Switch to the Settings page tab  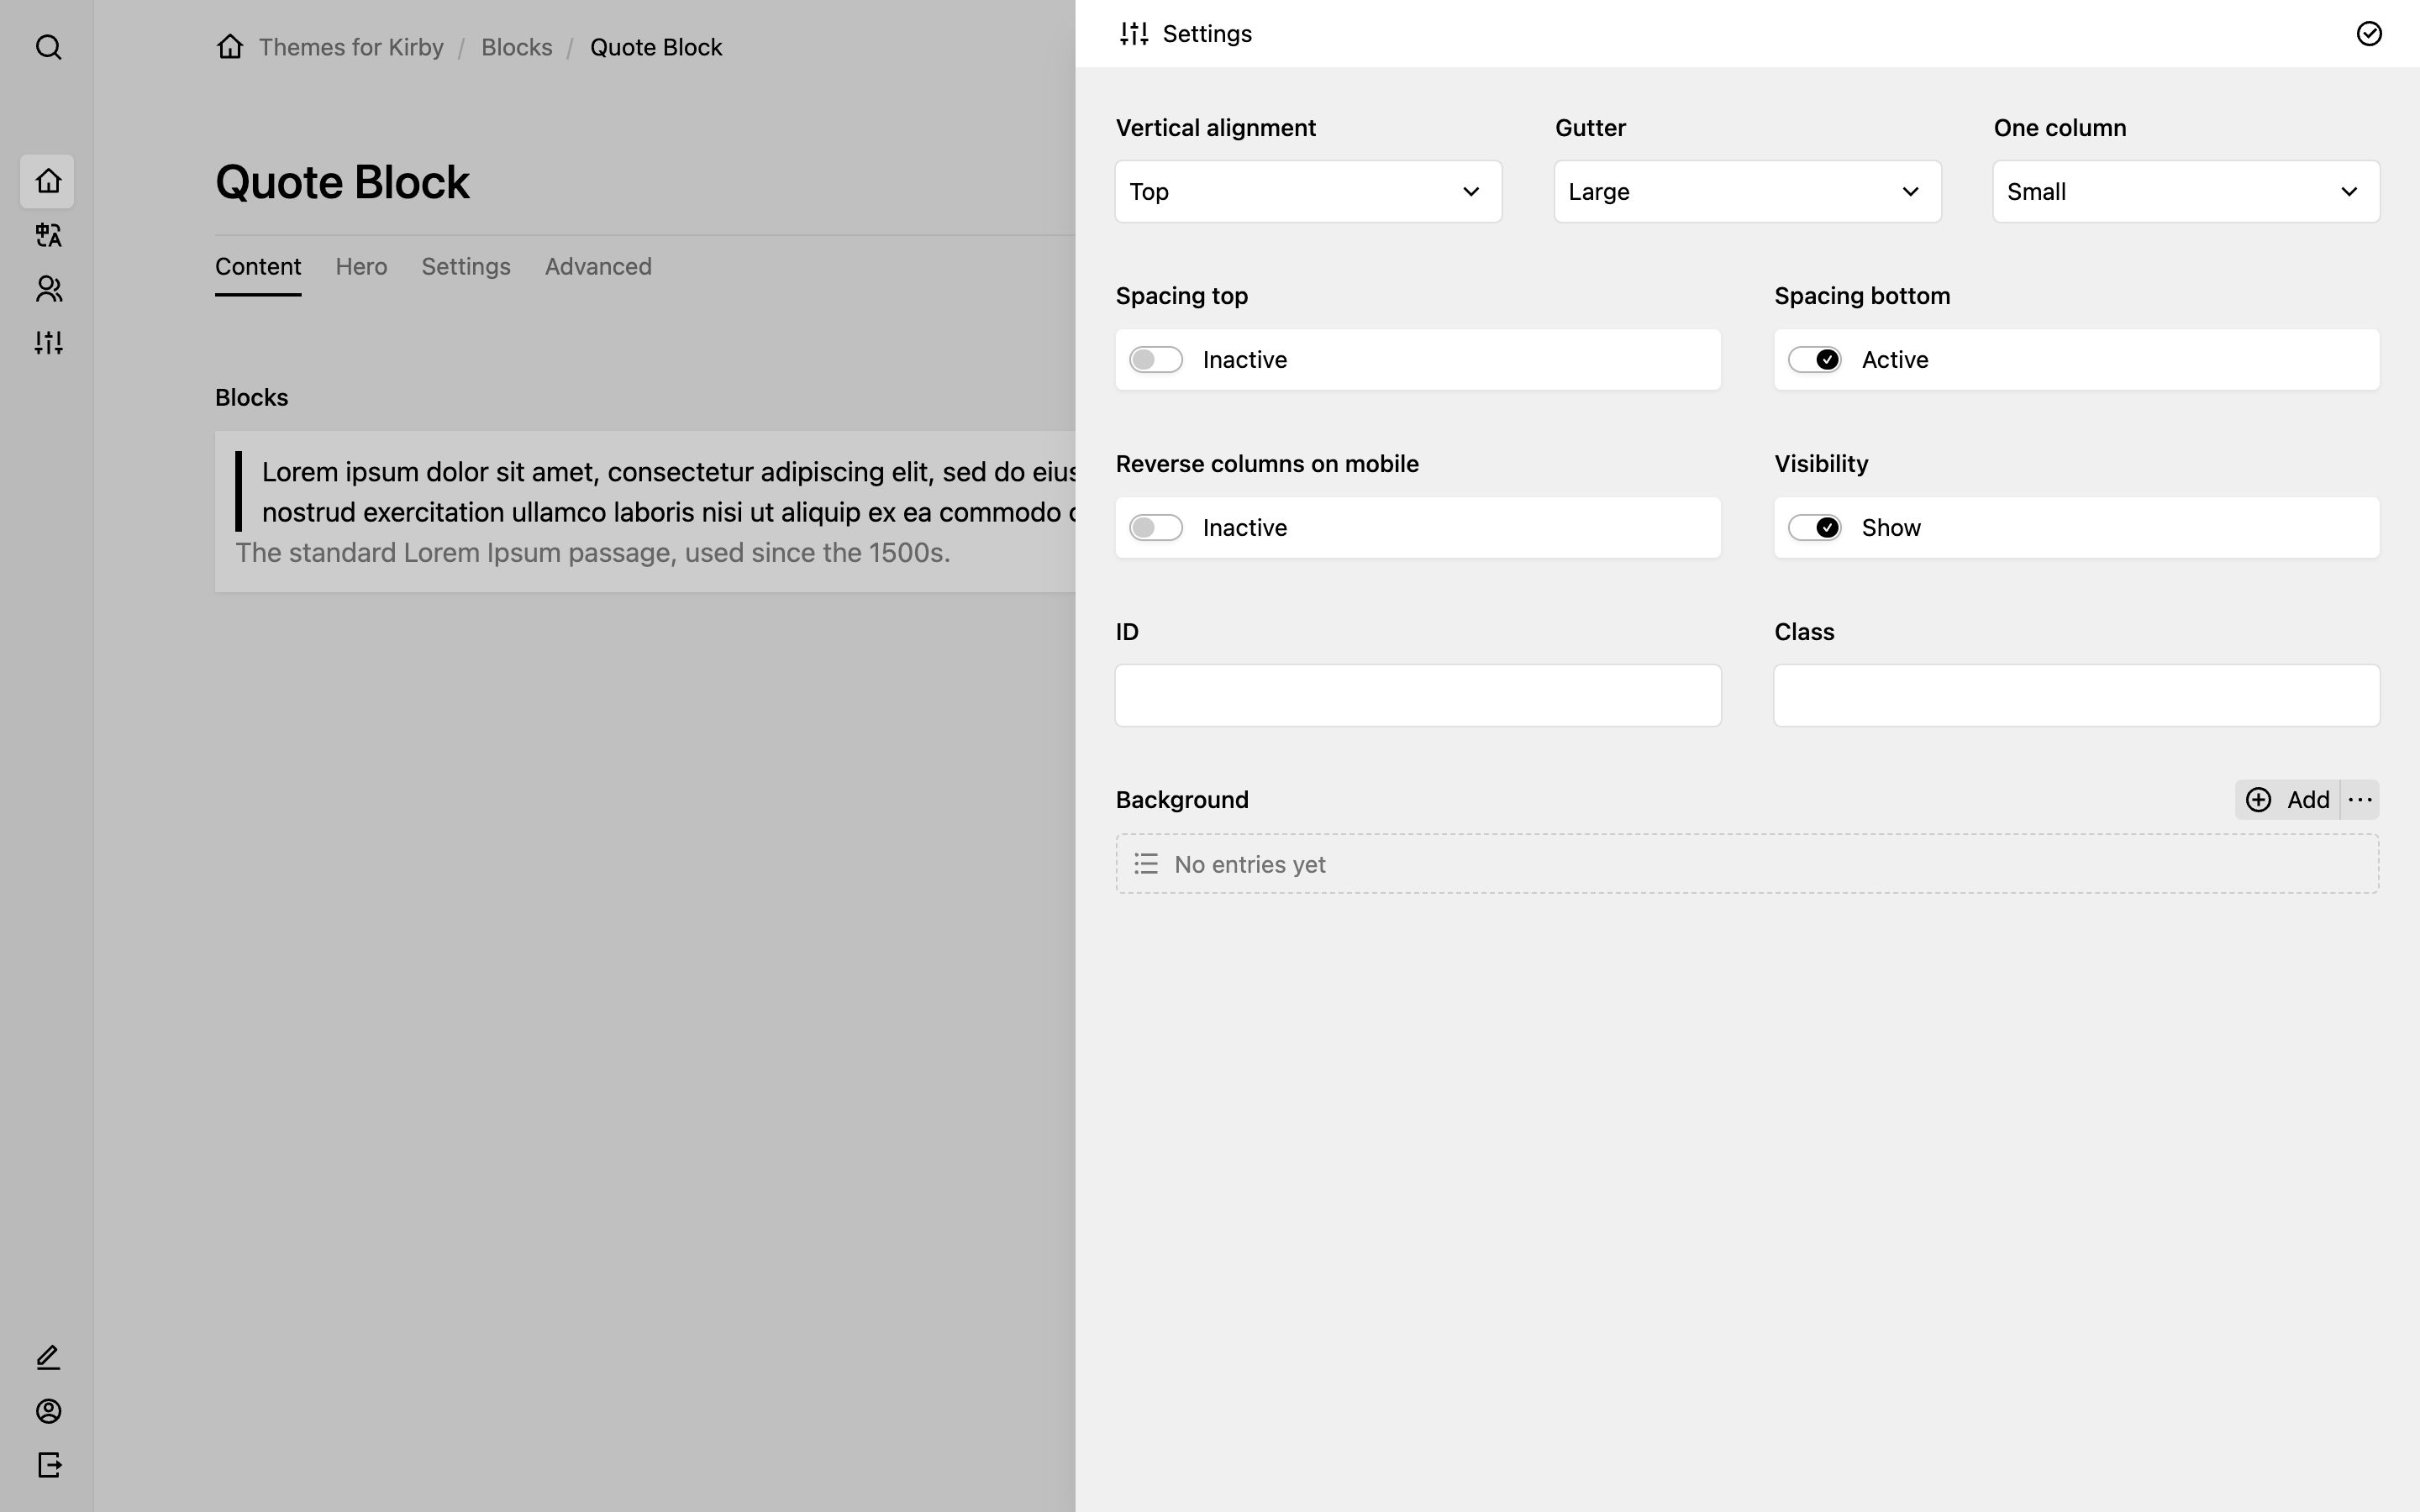[x=466, y=267]
